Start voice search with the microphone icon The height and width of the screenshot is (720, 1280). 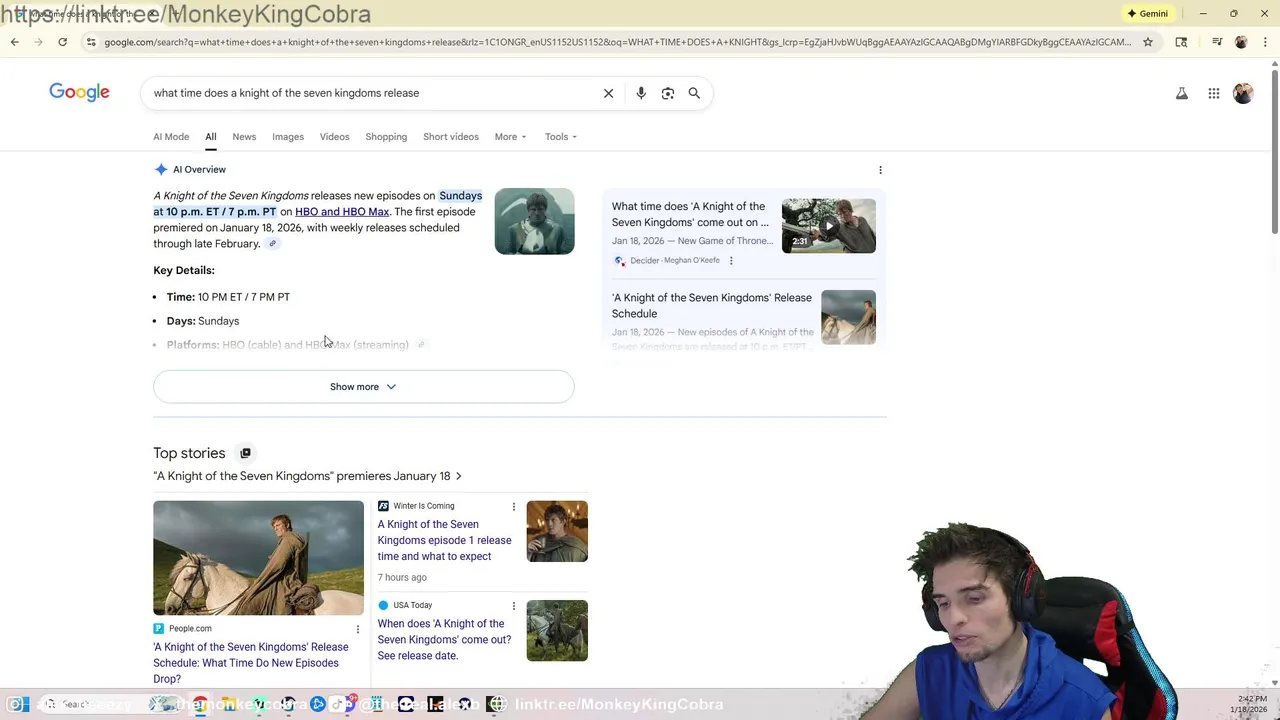pos(641,93)
